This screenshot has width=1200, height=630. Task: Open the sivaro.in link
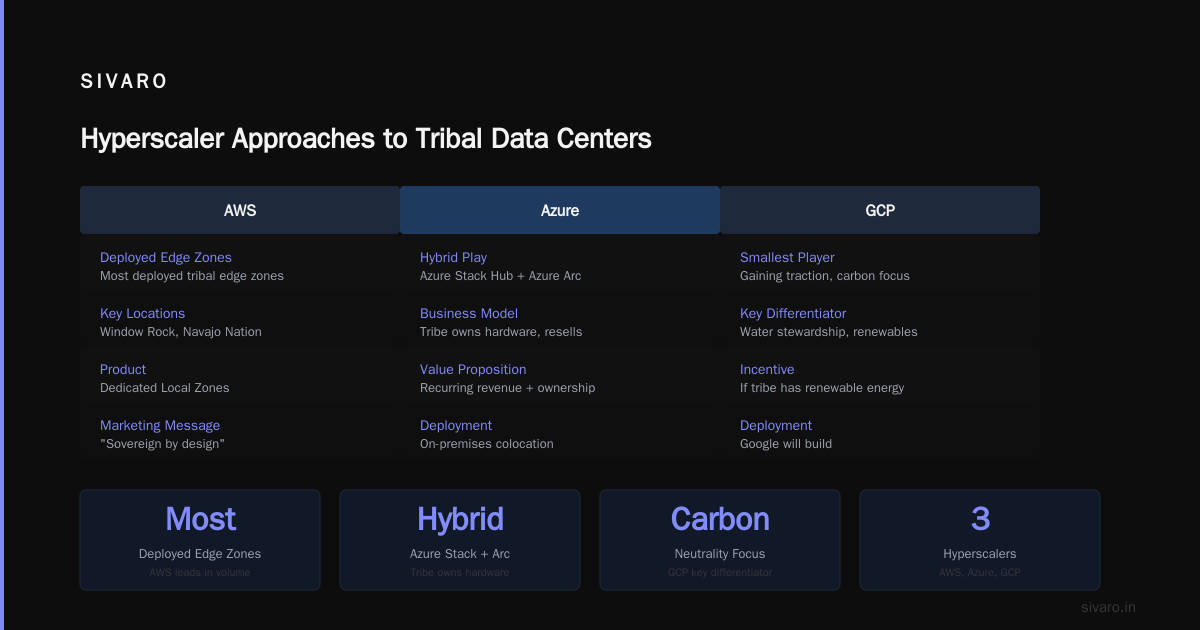coord(1109,607)
